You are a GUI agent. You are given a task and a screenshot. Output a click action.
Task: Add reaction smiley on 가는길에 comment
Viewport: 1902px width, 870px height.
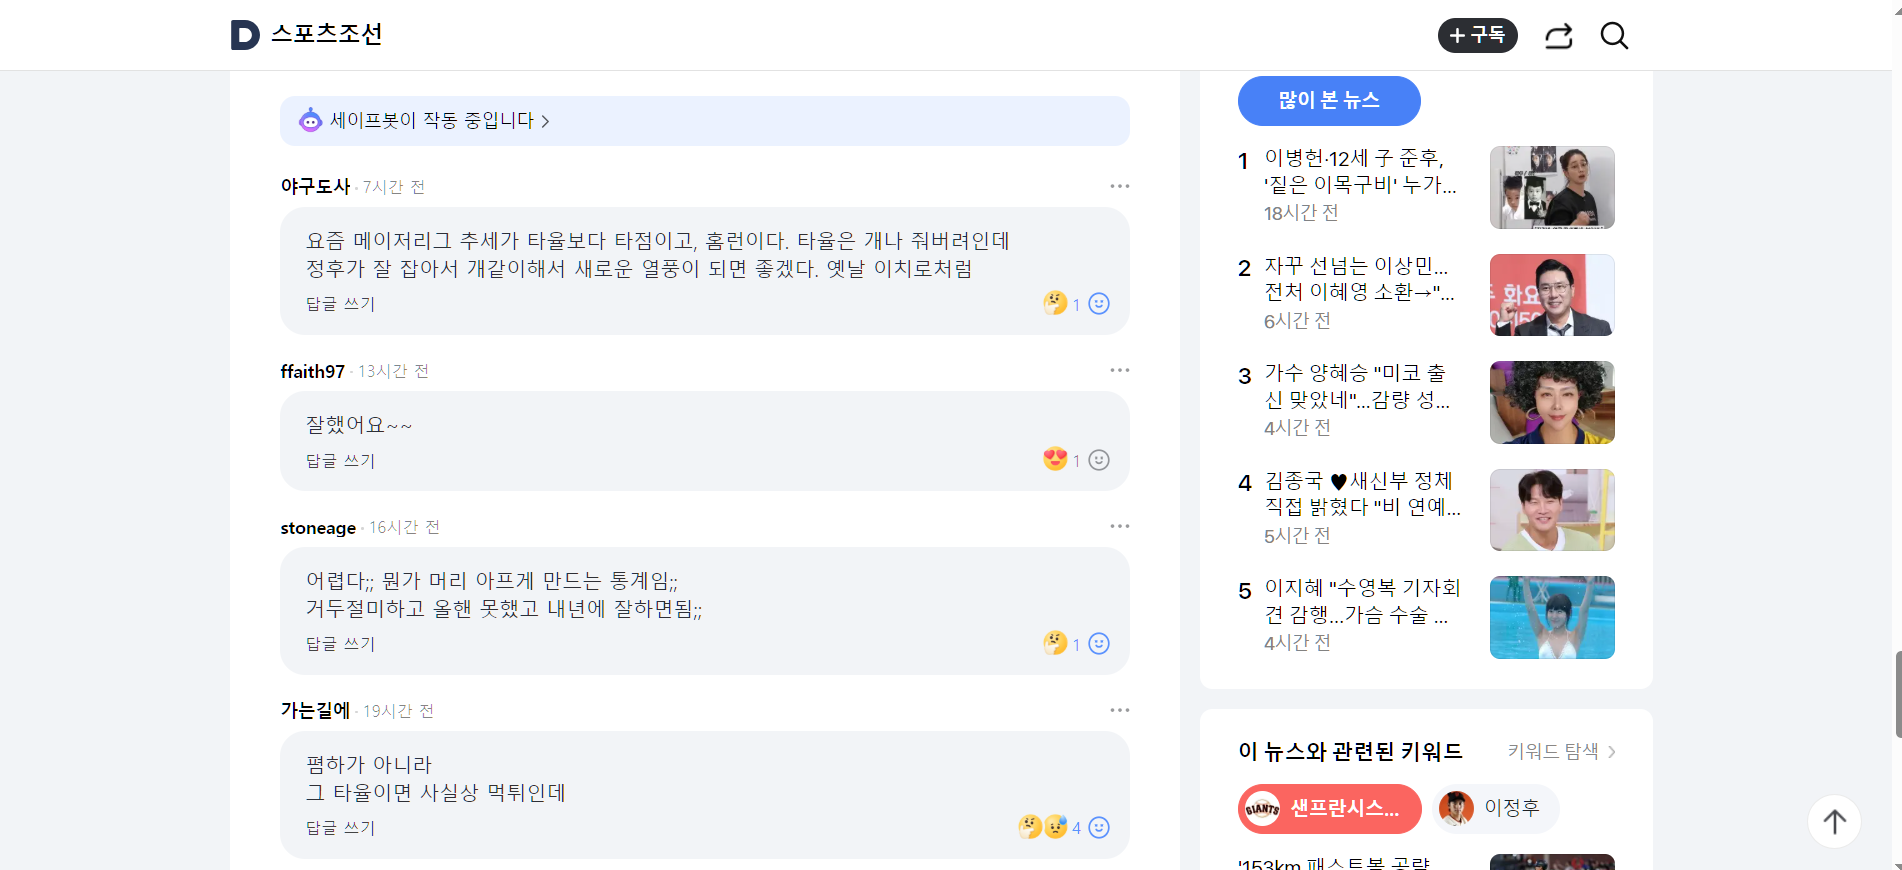coord(1099,828)
